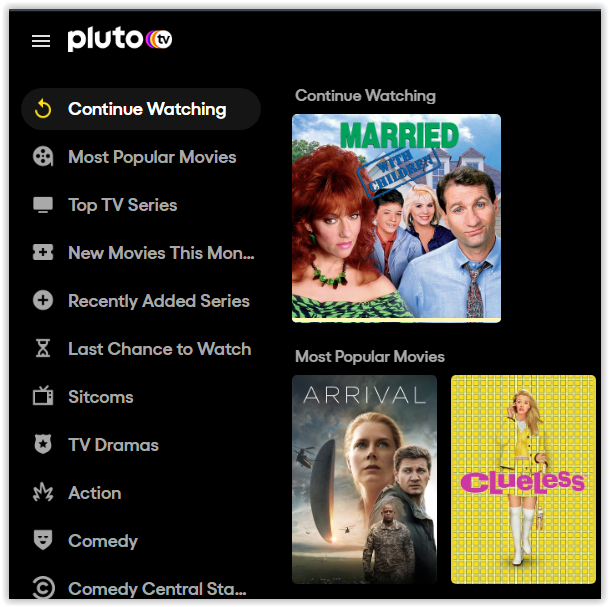The width and height of the screenshot is (609, 607).
Task: Open the Clueless movie poster
Action: coord(523,479)
